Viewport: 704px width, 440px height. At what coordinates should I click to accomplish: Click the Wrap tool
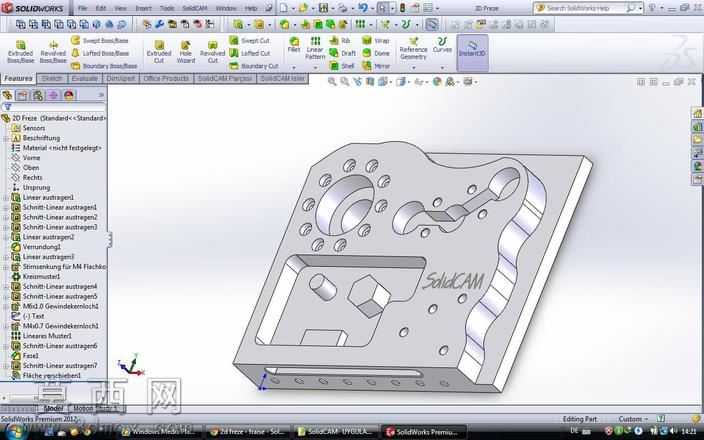pos(376,40)
